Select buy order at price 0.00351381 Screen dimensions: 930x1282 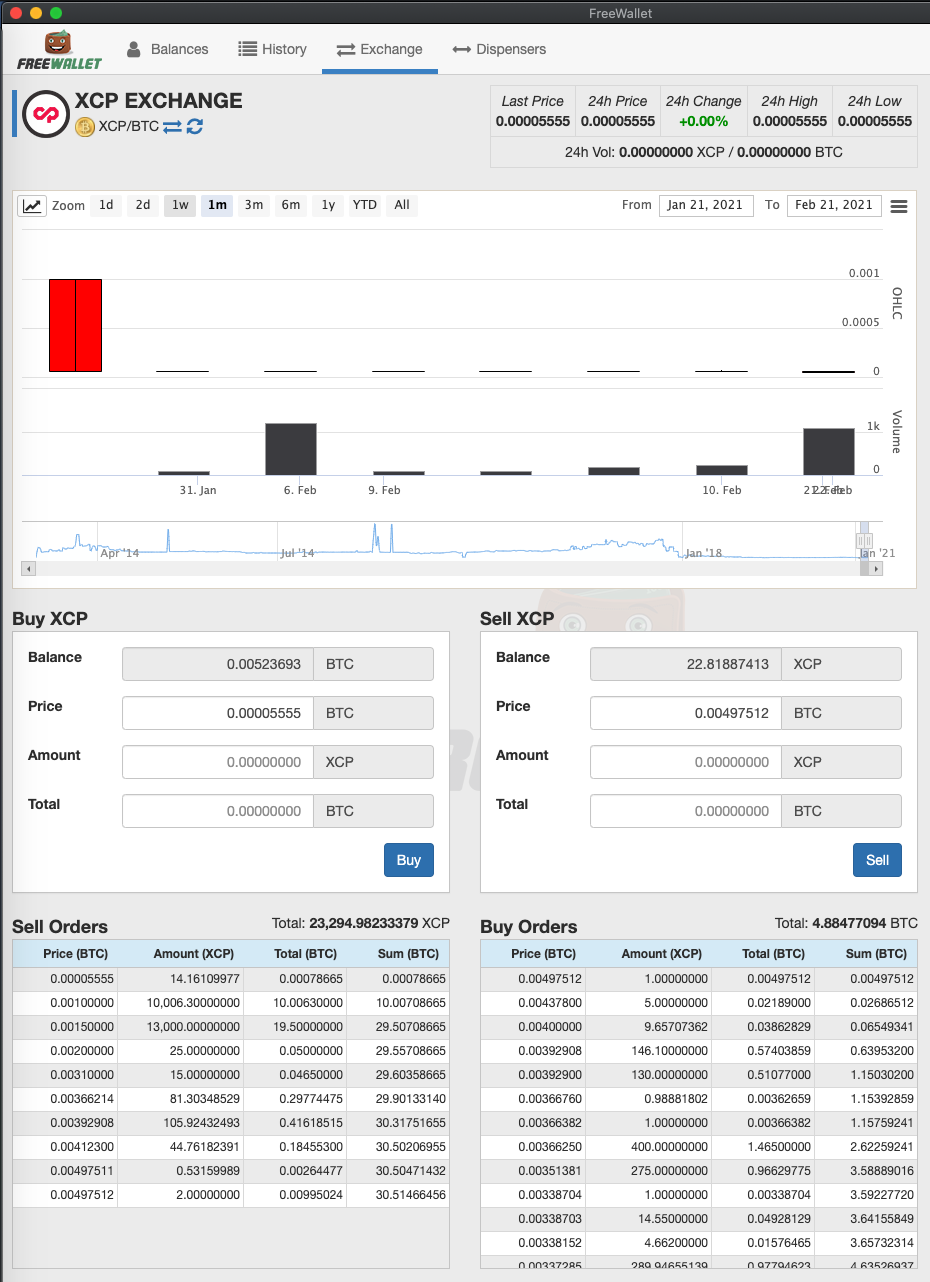[699, 1171]
